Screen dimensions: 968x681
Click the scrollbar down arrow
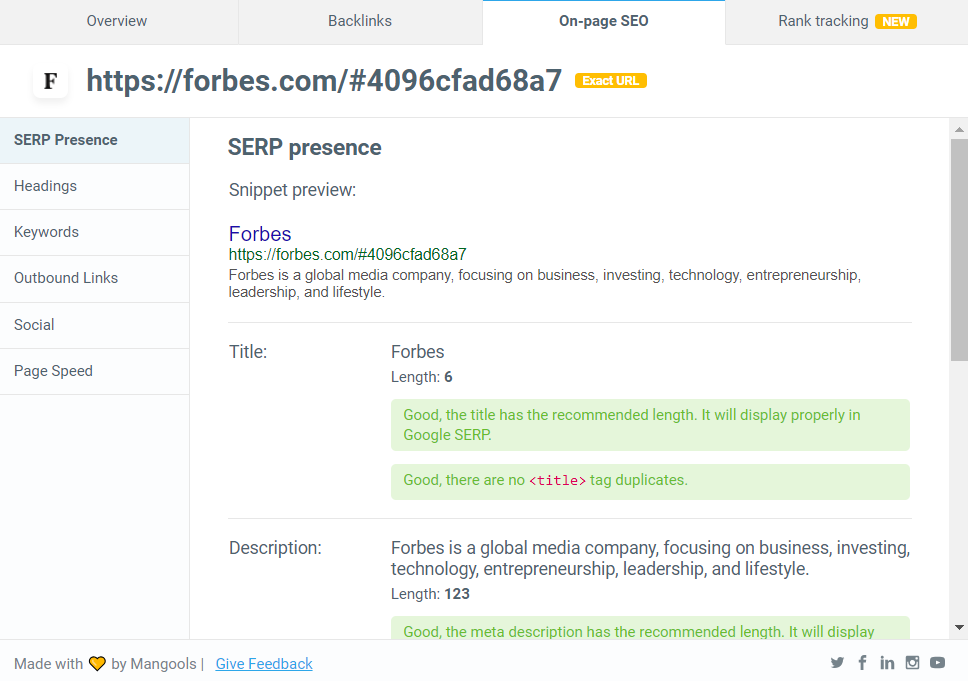[959, 628]
